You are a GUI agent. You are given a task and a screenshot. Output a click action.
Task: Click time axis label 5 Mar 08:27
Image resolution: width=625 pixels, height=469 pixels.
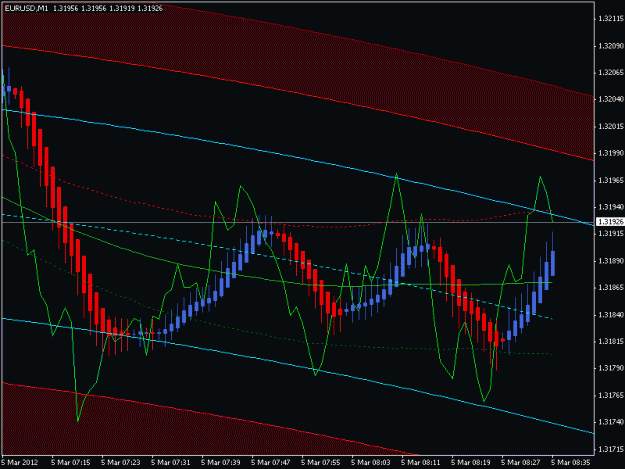[521, 462]
